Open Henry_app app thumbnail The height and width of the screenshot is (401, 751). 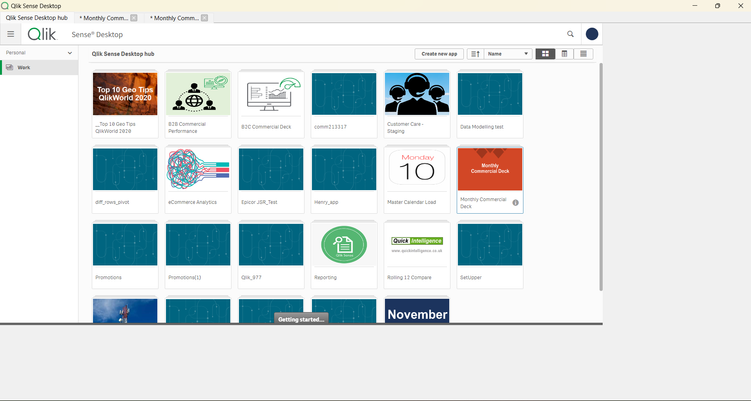tap(344, 169)
